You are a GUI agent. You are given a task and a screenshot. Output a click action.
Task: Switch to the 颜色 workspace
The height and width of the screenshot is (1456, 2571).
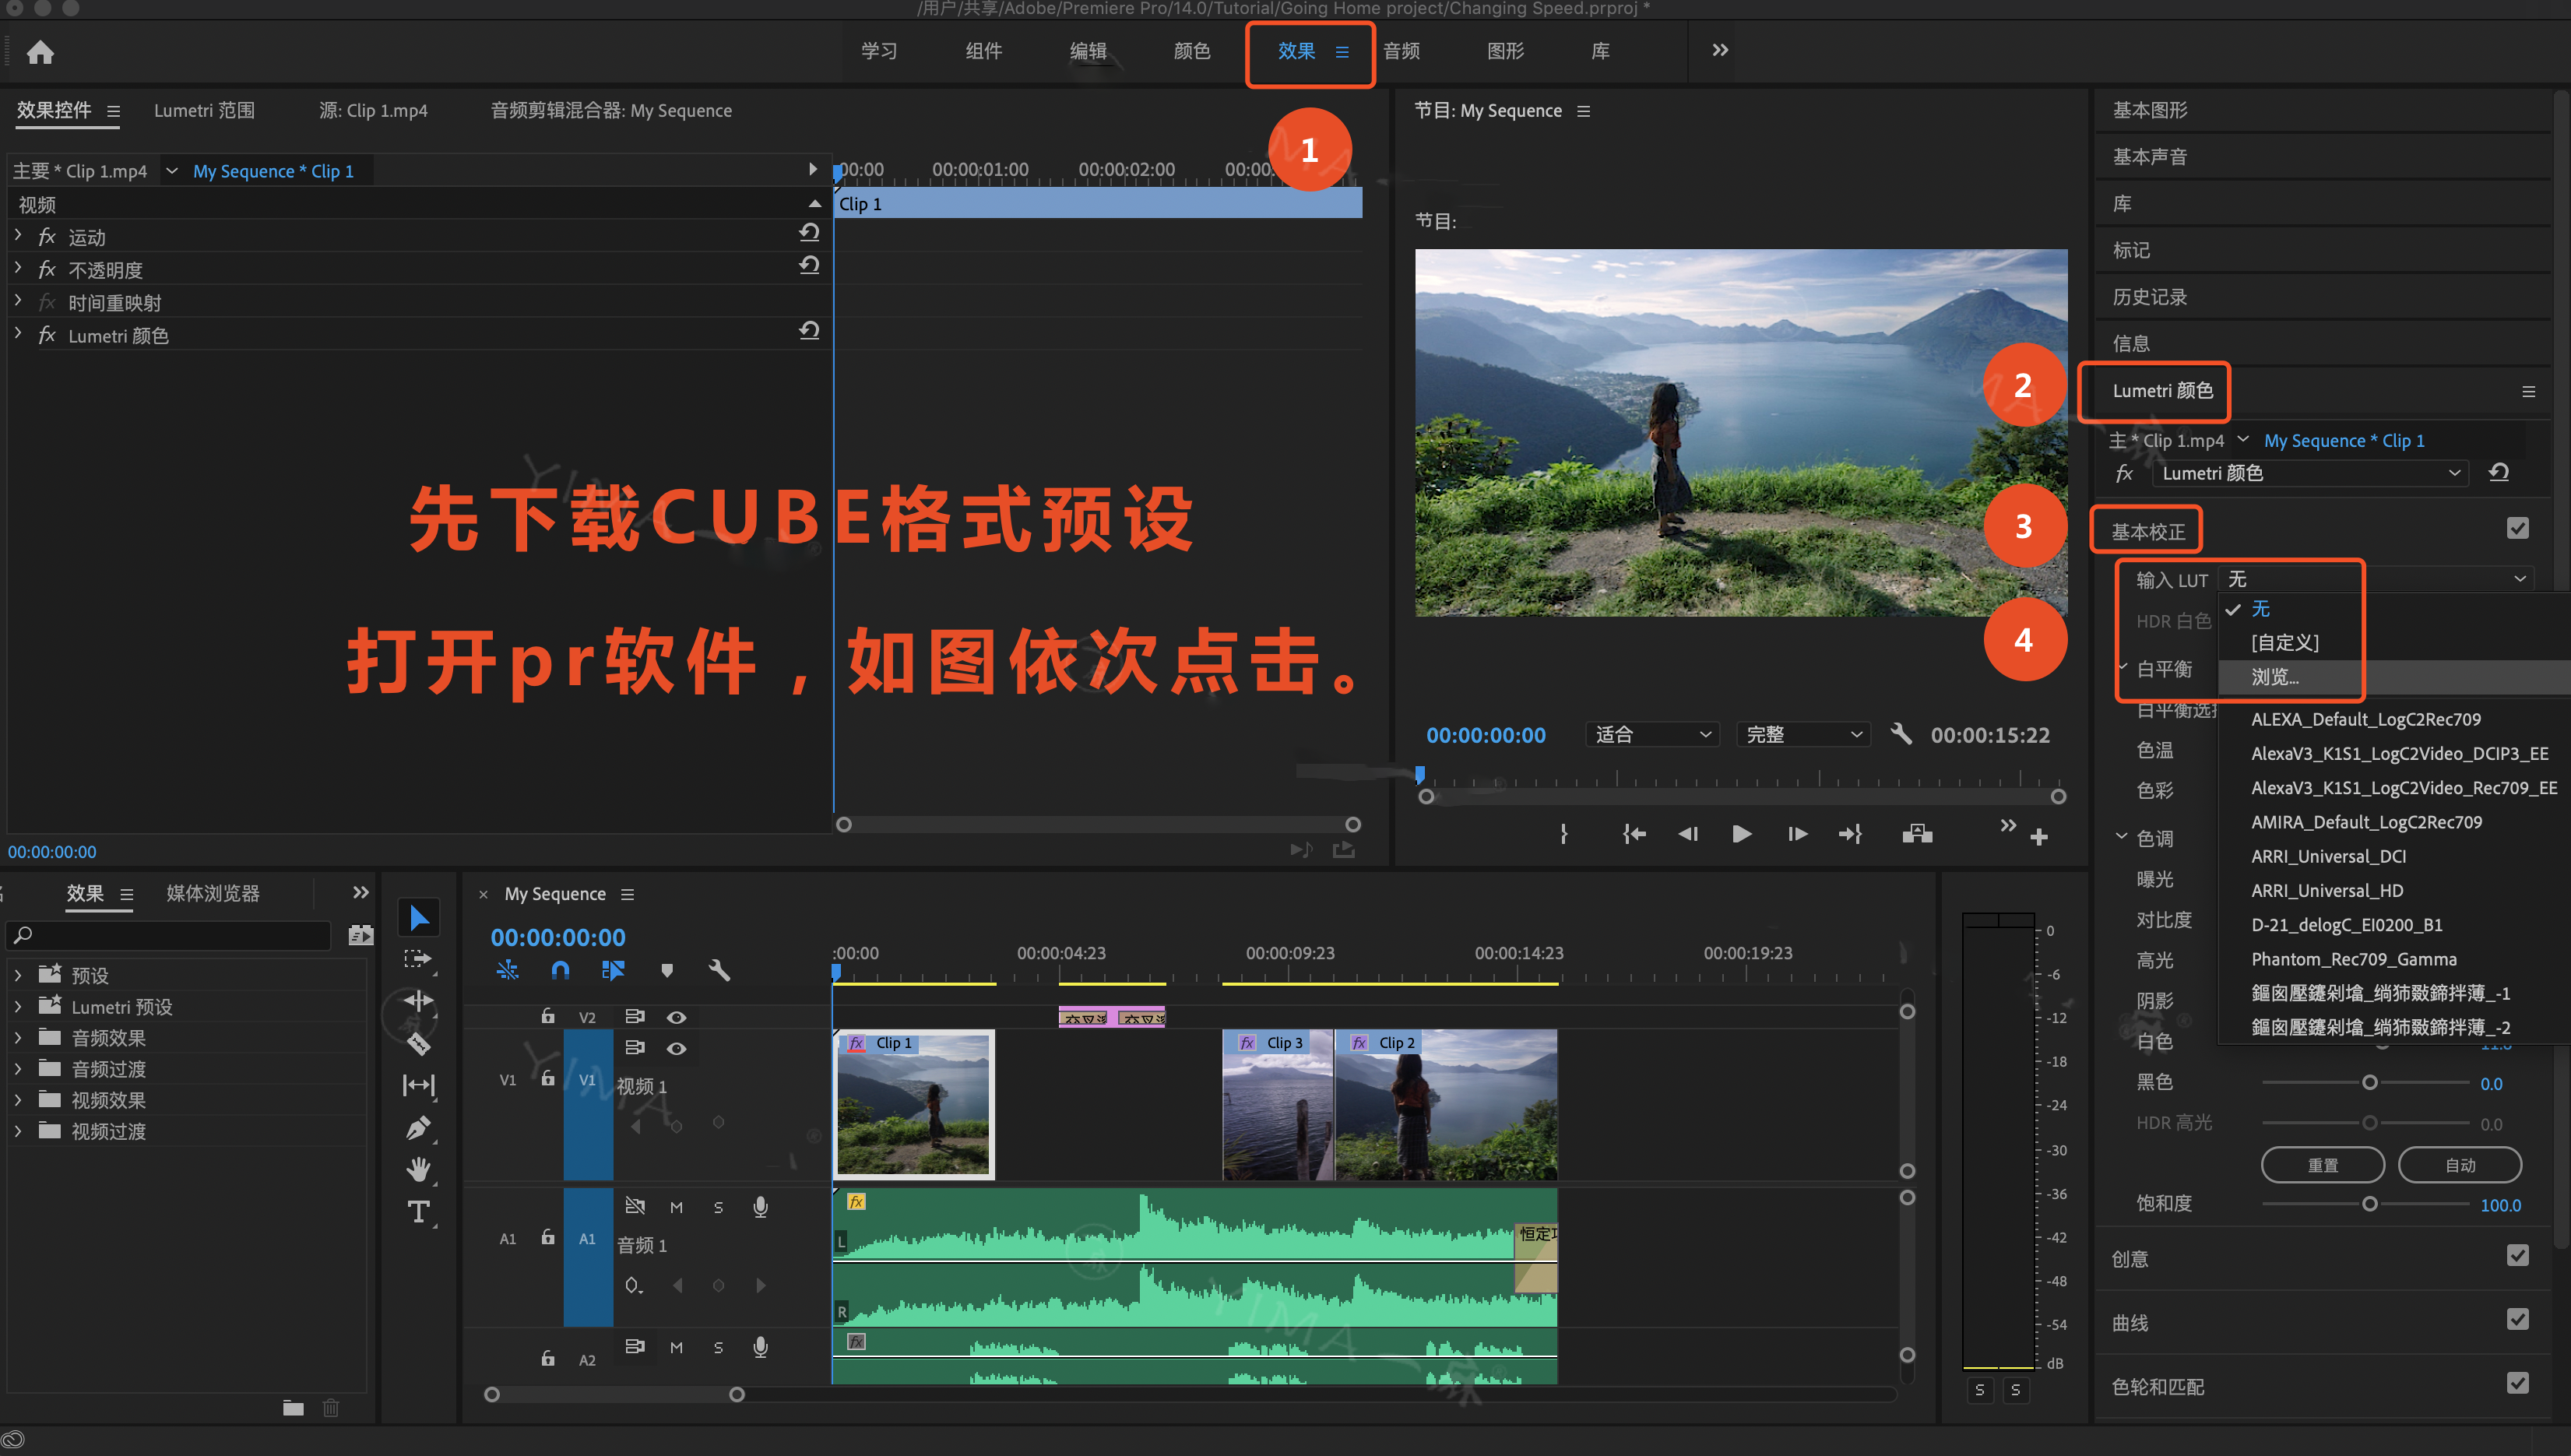coord(1192,51)
